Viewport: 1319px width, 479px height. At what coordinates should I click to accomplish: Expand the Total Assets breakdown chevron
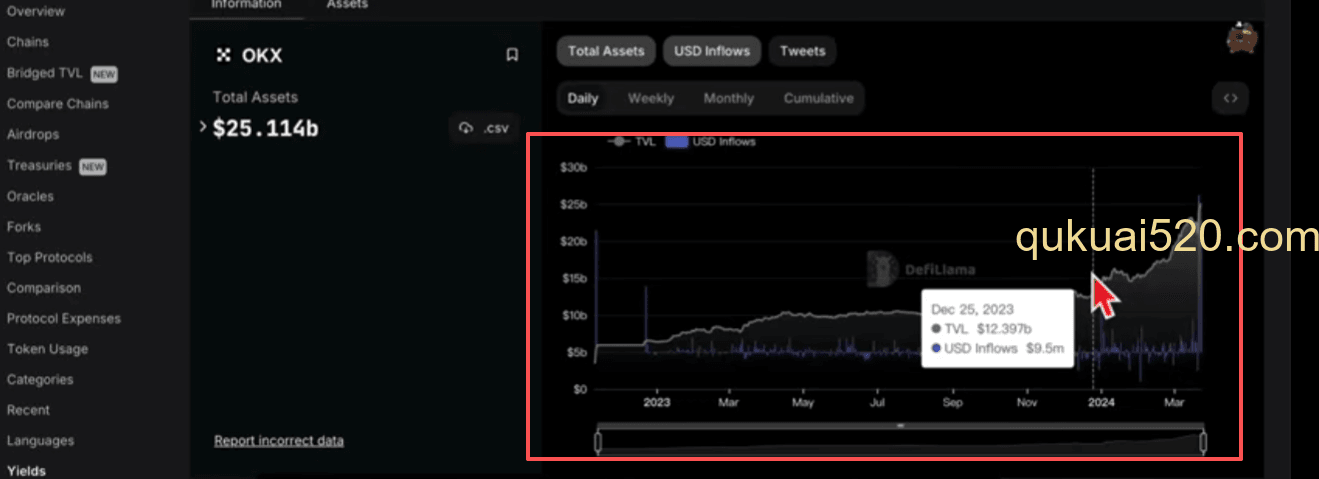tap(203, 127)
